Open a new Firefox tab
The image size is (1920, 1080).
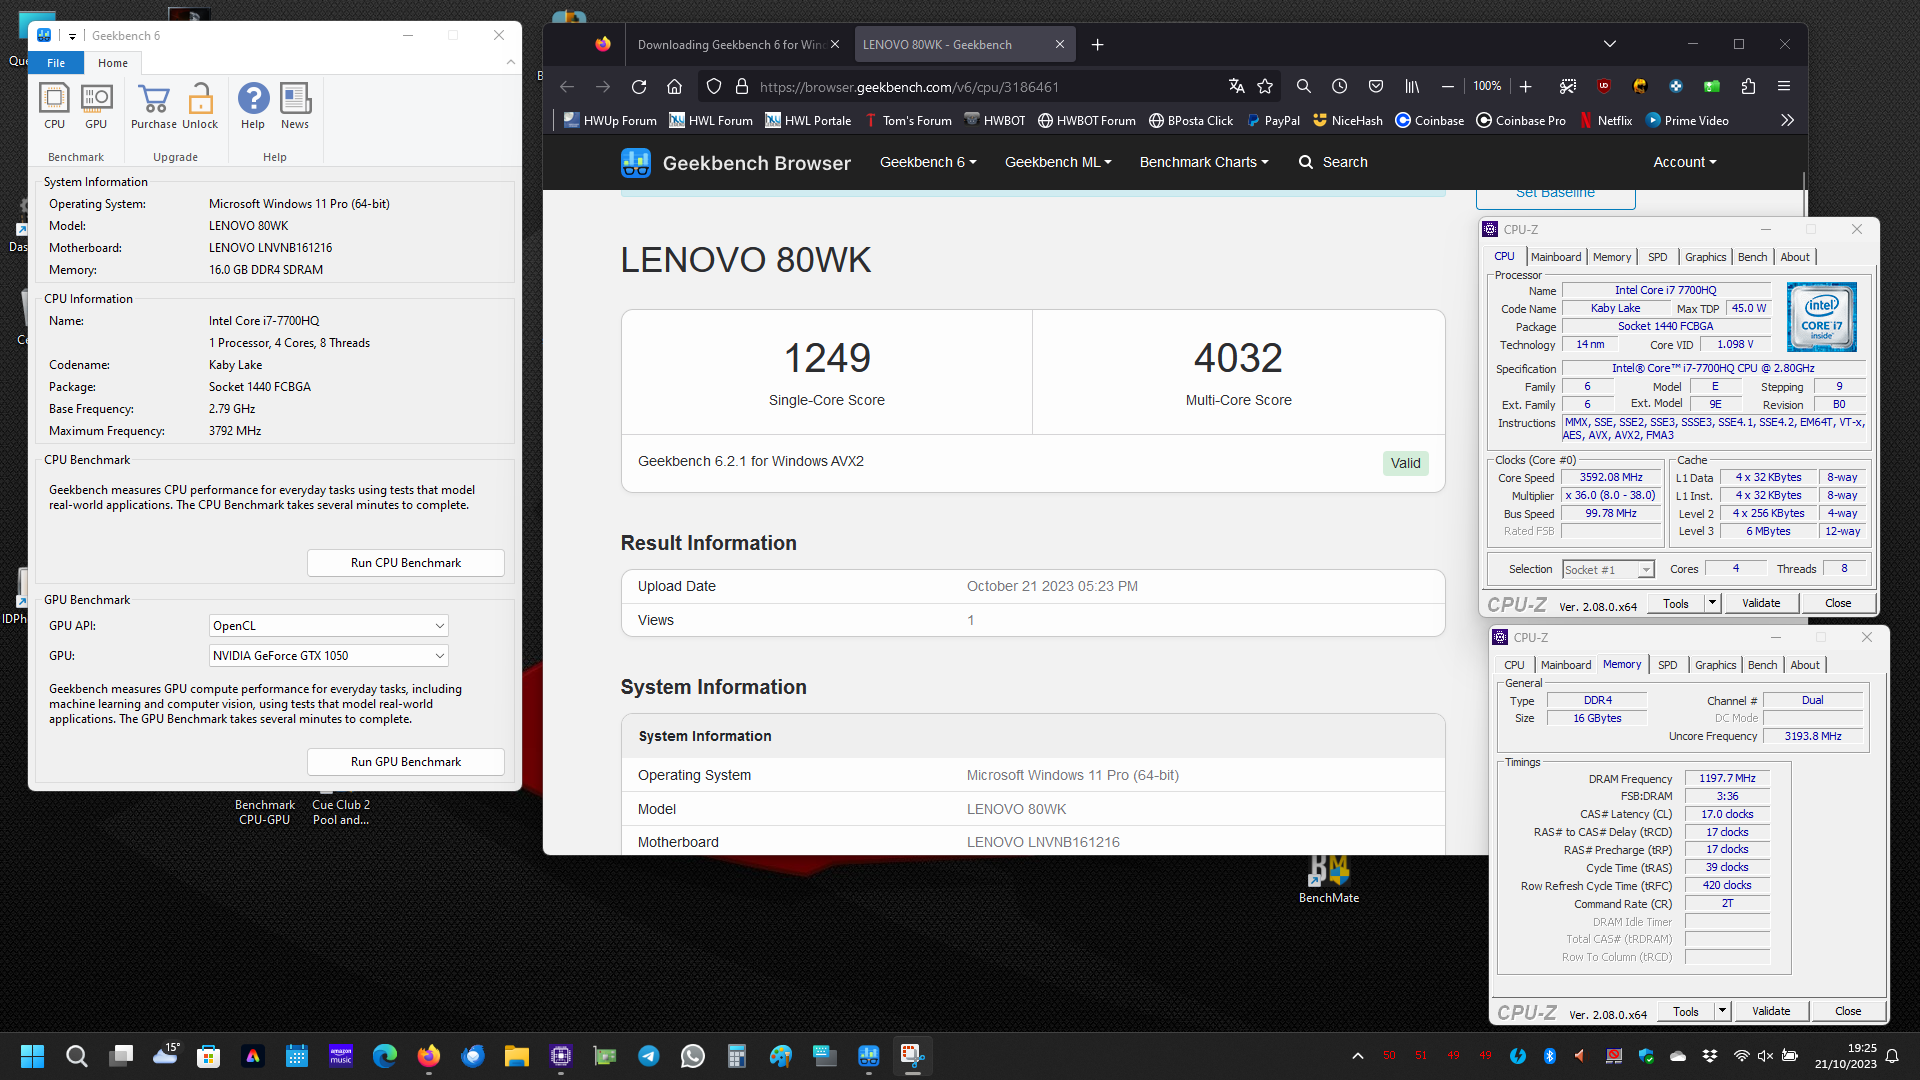coord(1097,44)
